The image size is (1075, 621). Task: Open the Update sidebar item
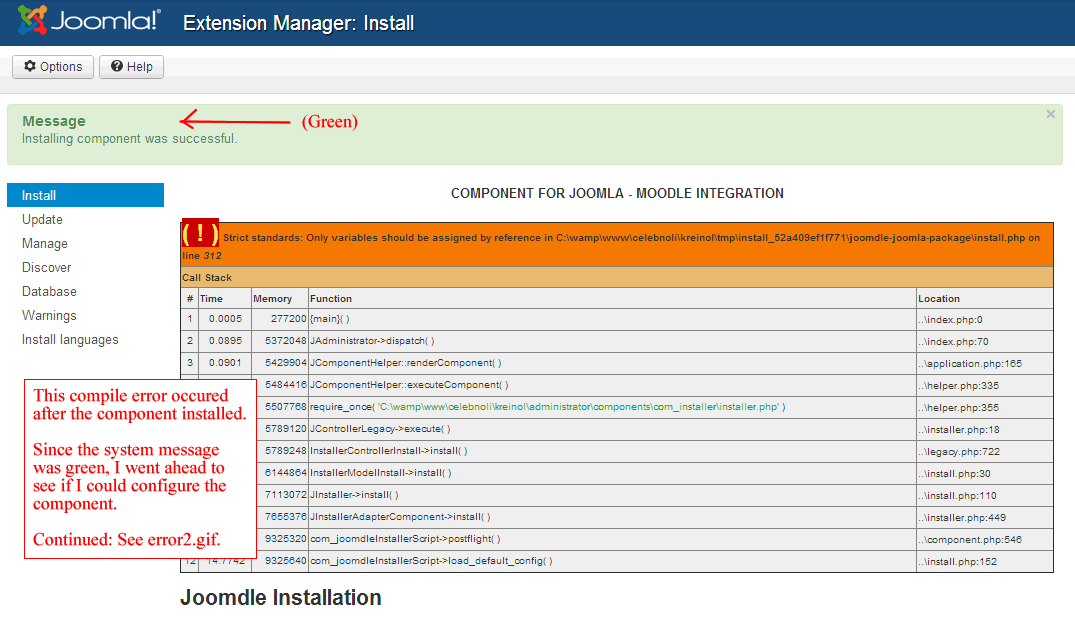pyautogui.click(x=43, y=219)
